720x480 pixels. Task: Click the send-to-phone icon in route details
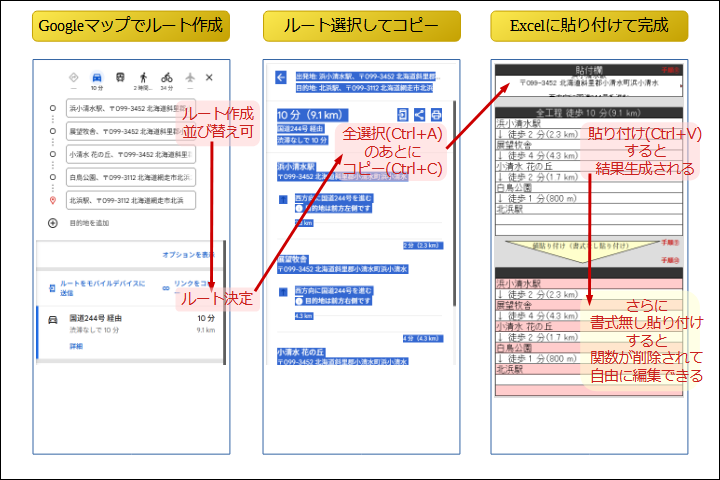pos(403,114)
